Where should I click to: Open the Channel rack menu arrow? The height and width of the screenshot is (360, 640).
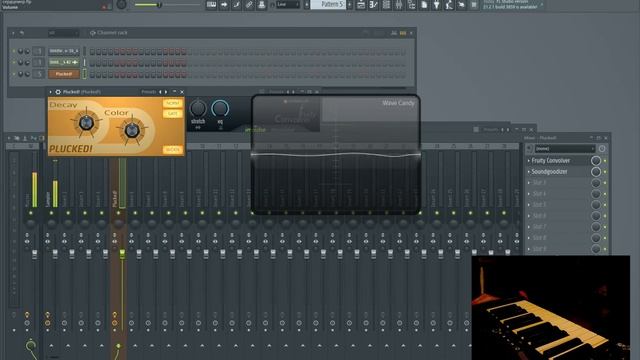point(13,33)
